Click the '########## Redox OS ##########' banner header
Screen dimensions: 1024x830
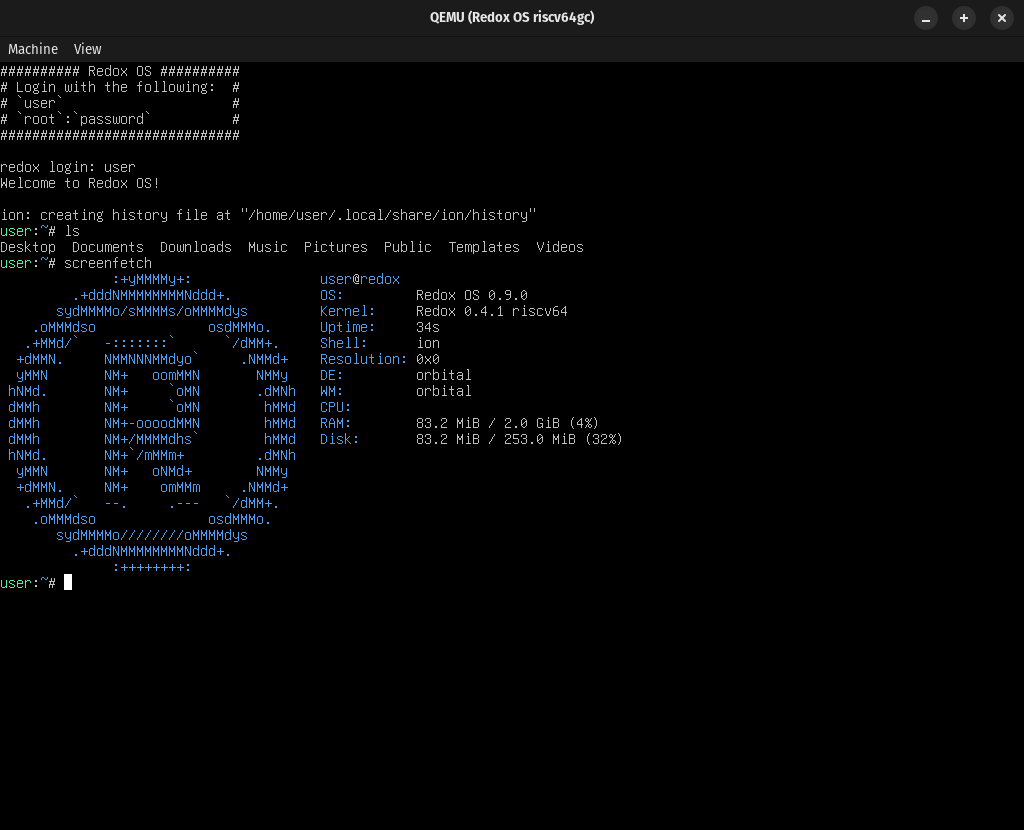pos(120,71)
